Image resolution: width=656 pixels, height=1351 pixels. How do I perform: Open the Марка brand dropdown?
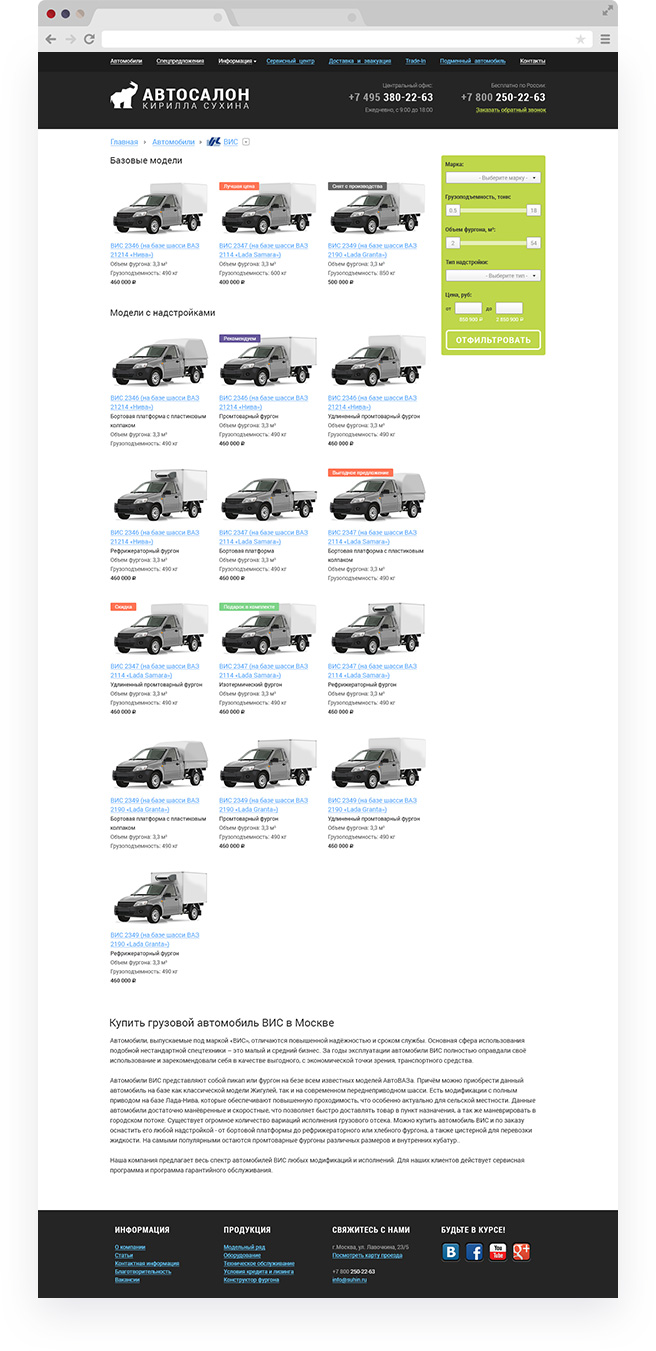[x=493, y=177]
